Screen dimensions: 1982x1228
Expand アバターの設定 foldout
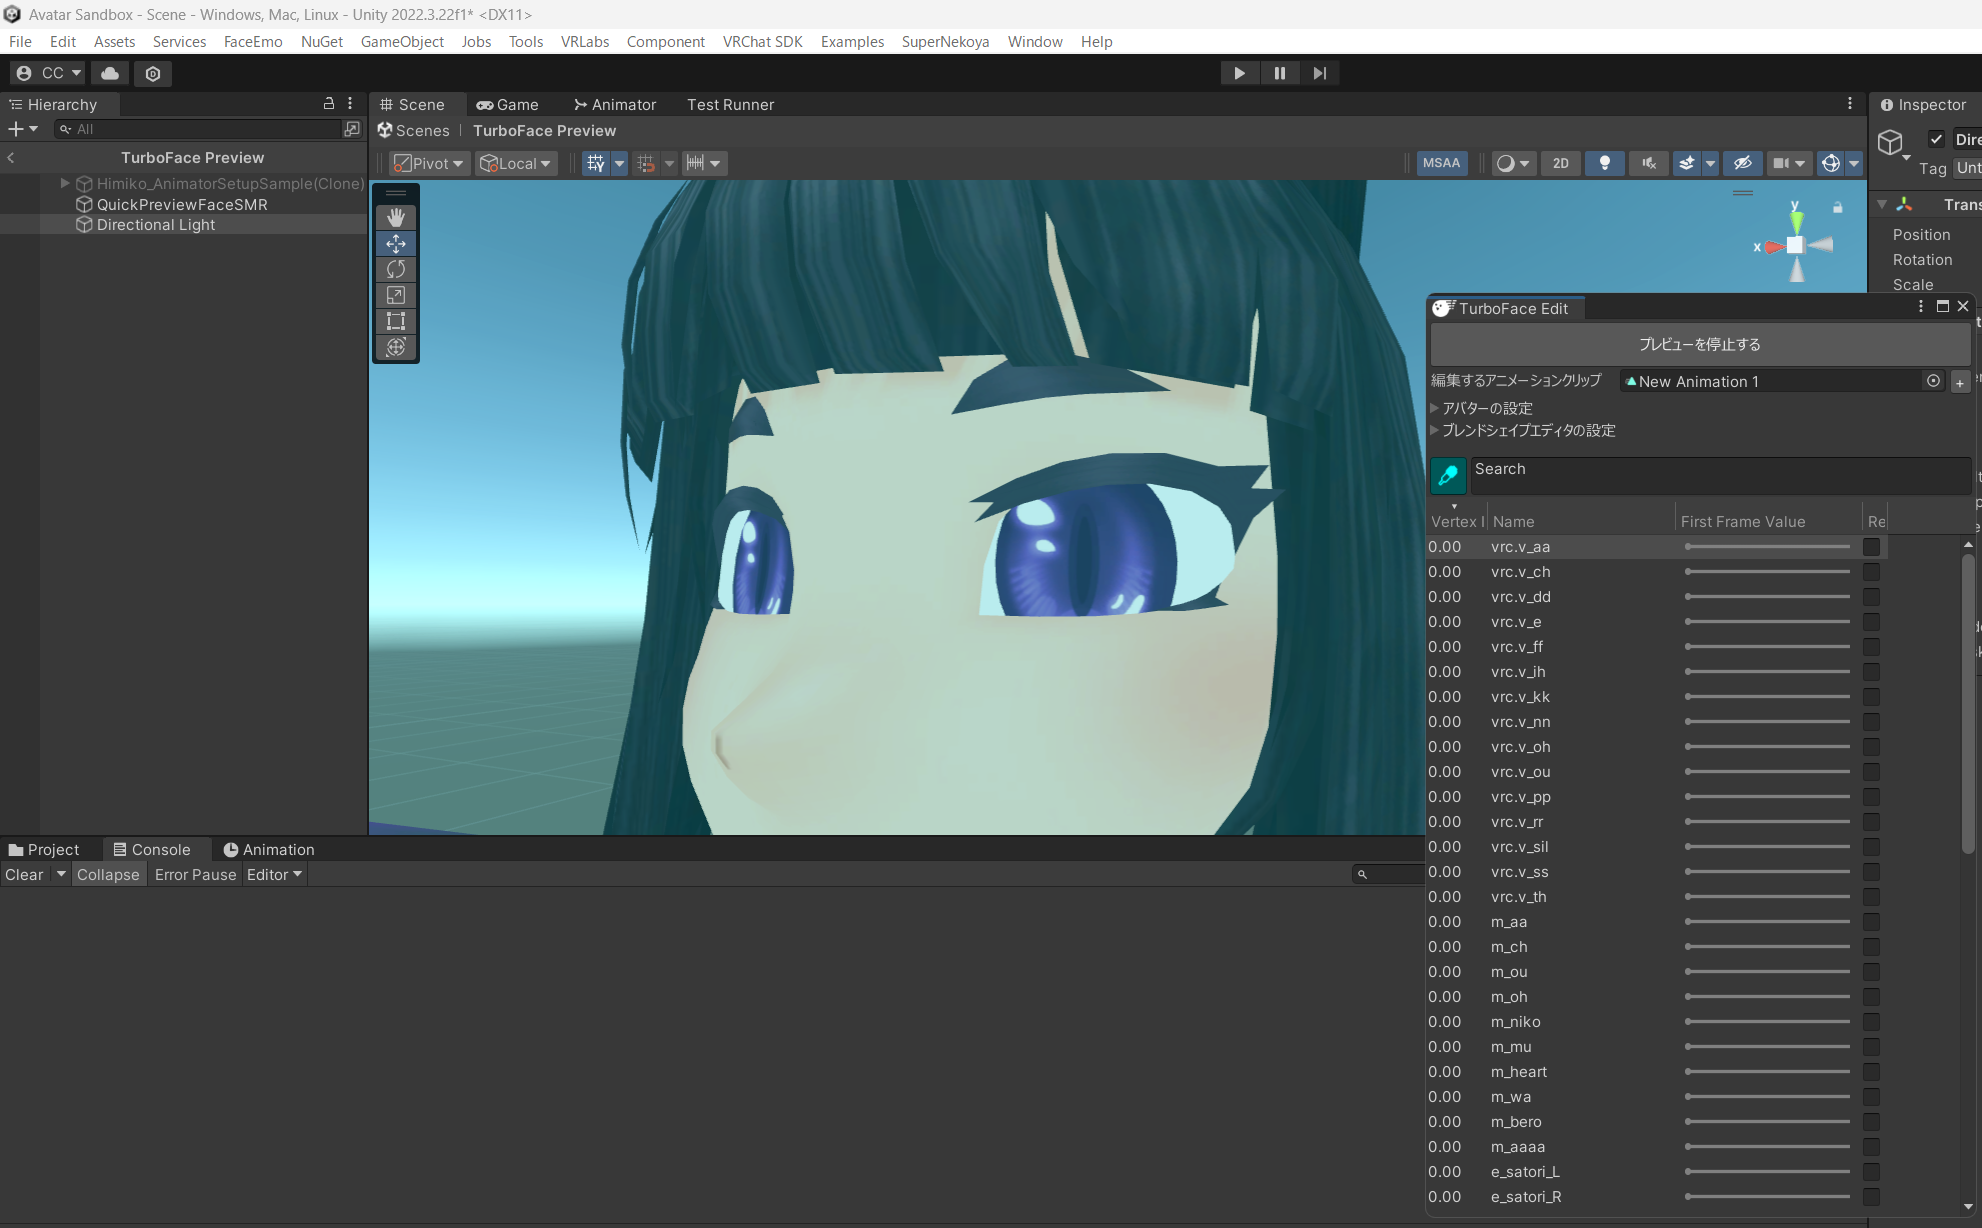coord(1435,408)
